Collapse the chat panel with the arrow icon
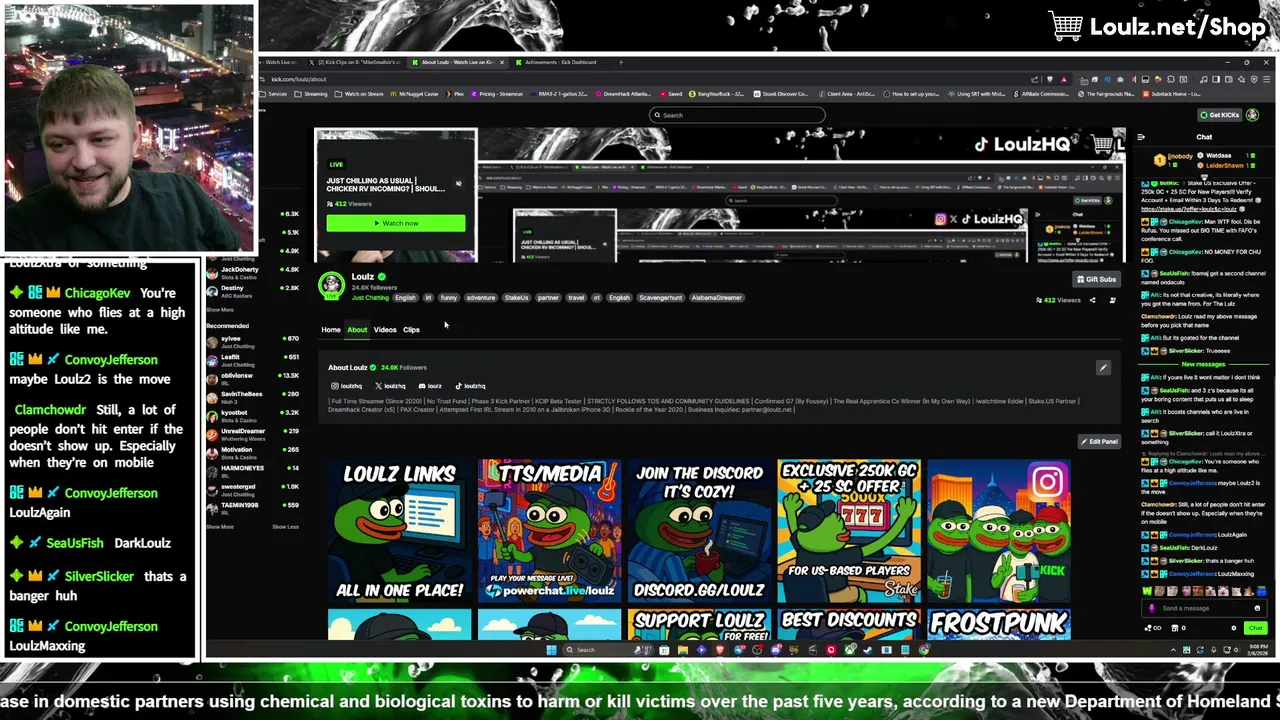 (x=1141, y=137)
